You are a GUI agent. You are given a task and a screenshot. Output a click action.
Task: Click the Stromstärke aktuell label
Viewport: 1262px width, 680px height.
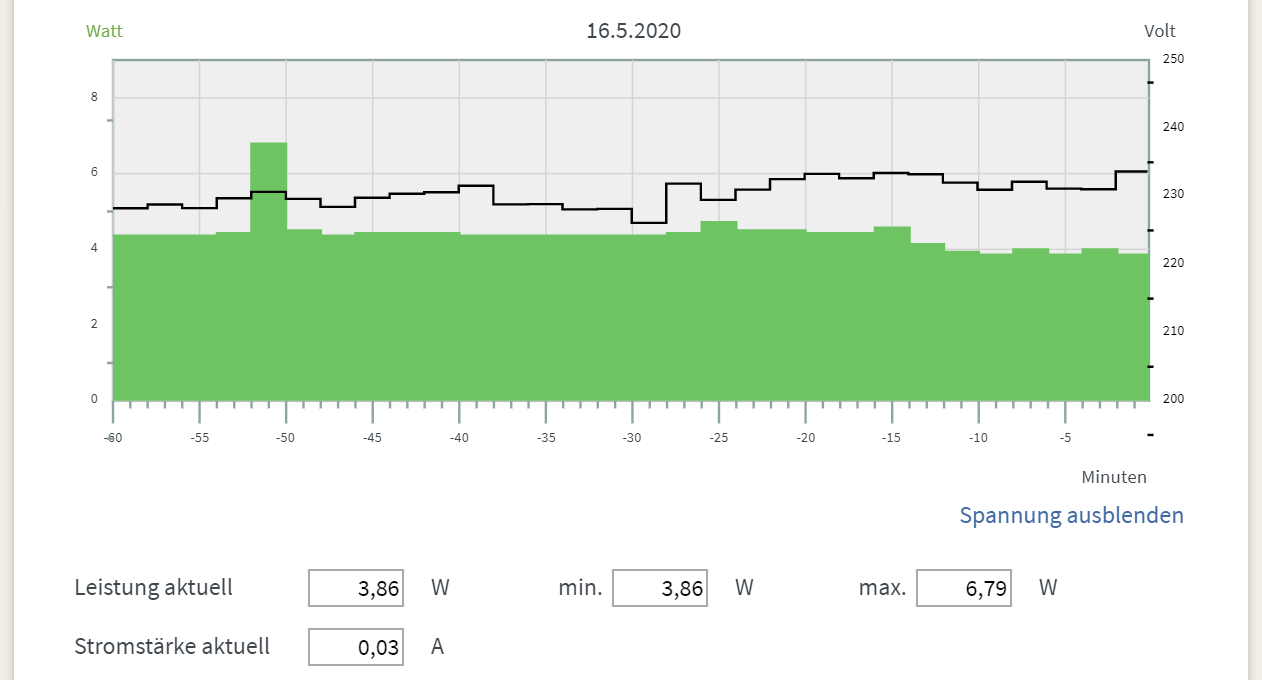pyautogui.click(x=172, y=646)
